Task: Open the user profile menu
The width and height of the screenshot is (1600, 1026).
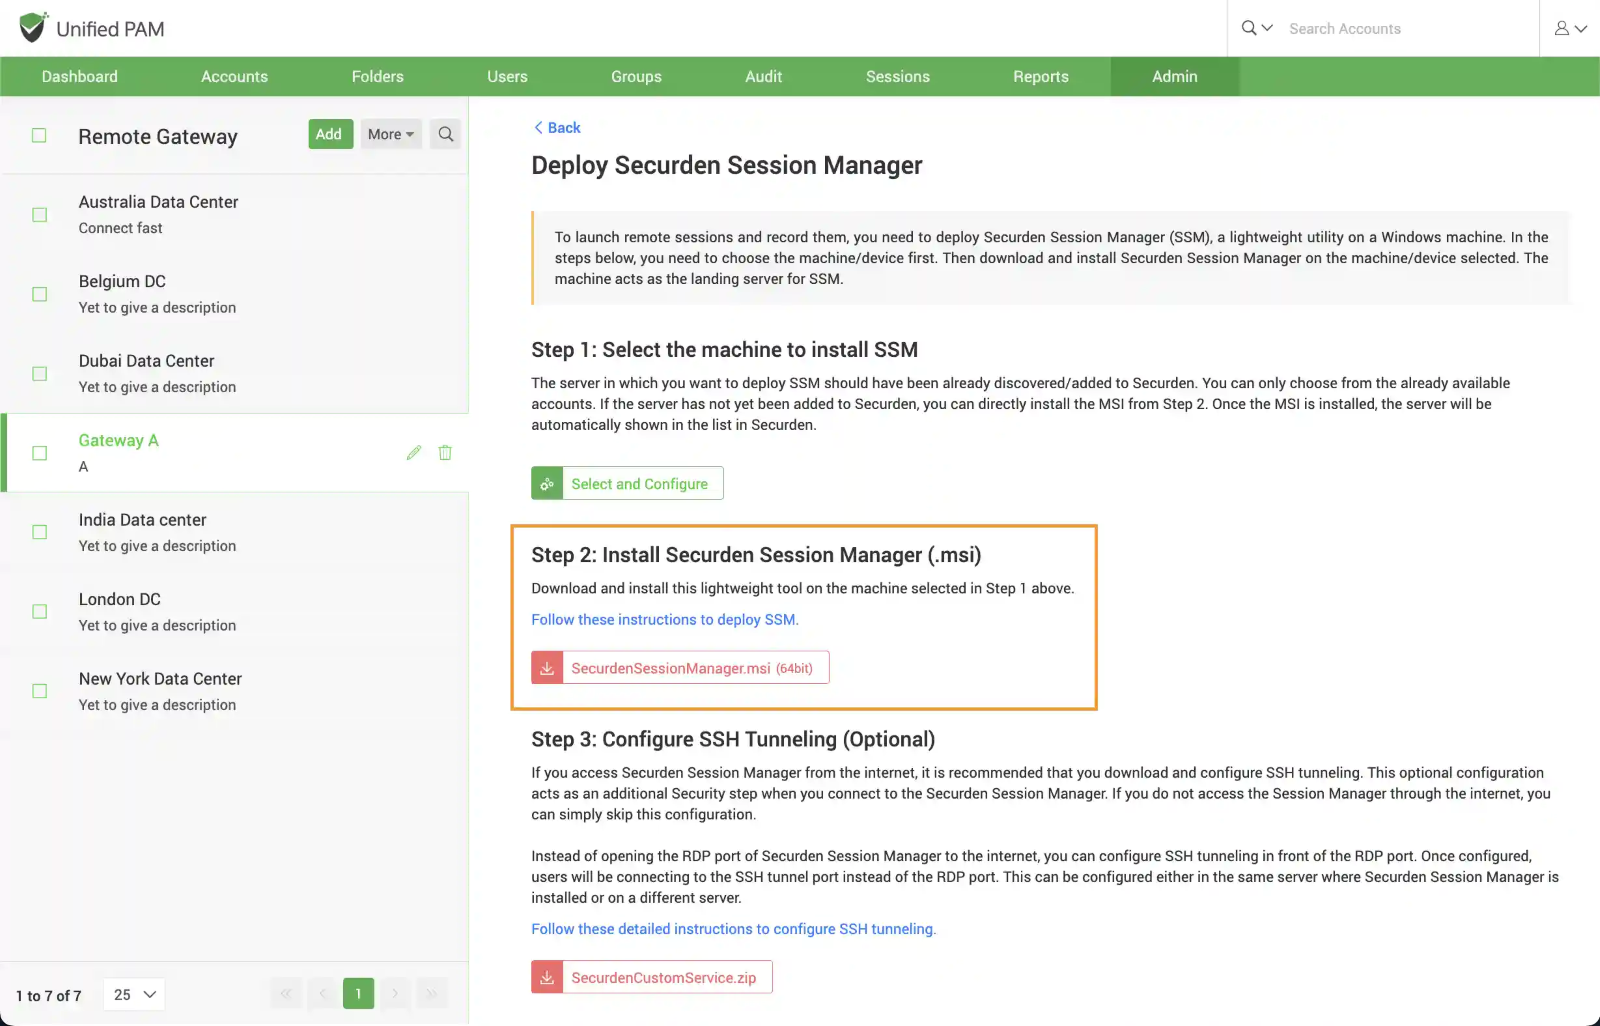Action: (x=1571, y=28)
